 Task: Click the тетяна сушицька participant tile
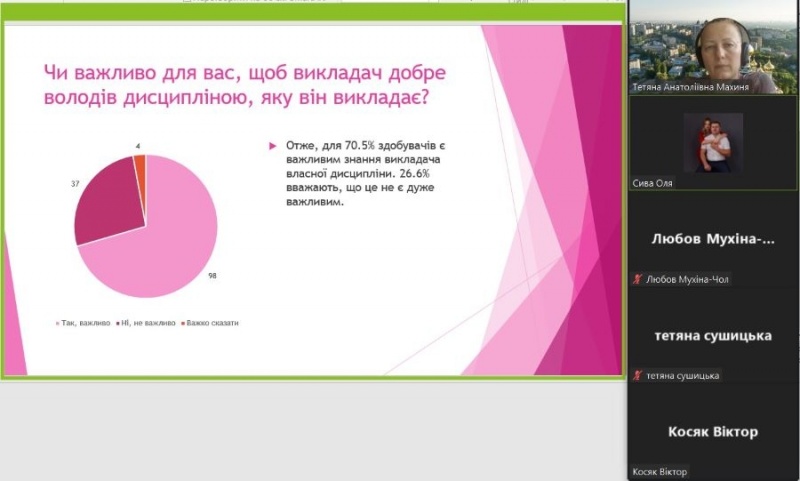(x=713, y=335)
